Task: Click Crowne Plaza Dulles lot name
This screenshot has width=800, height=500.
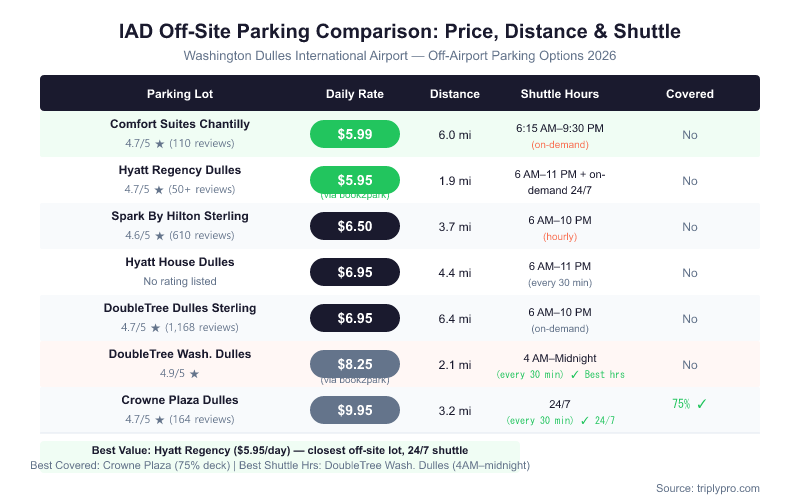Action: [180, 400]
